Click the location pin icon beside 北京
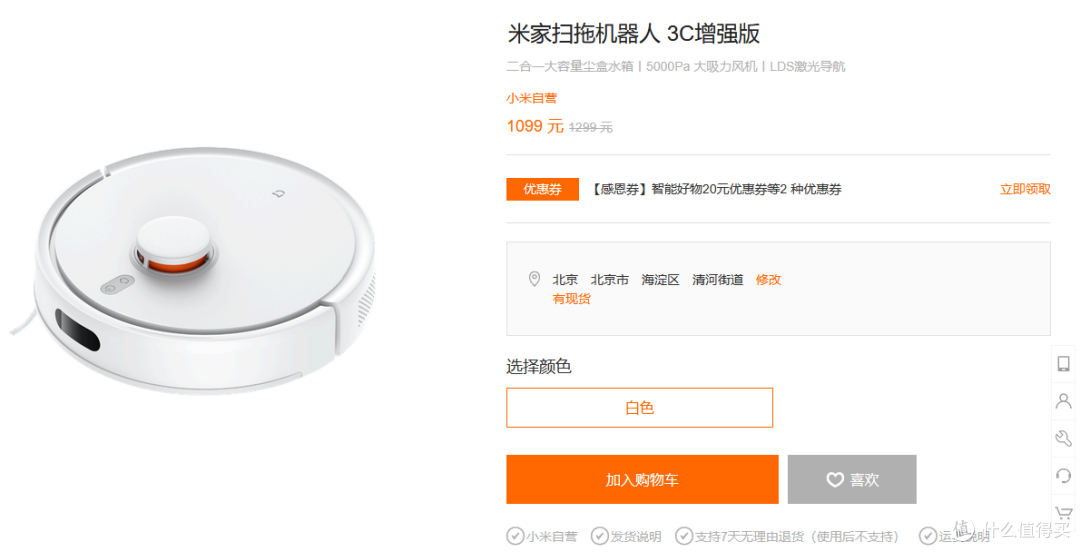Image resolution: width=1080 pixels, height=552 pixels. [x=534, y=278]
